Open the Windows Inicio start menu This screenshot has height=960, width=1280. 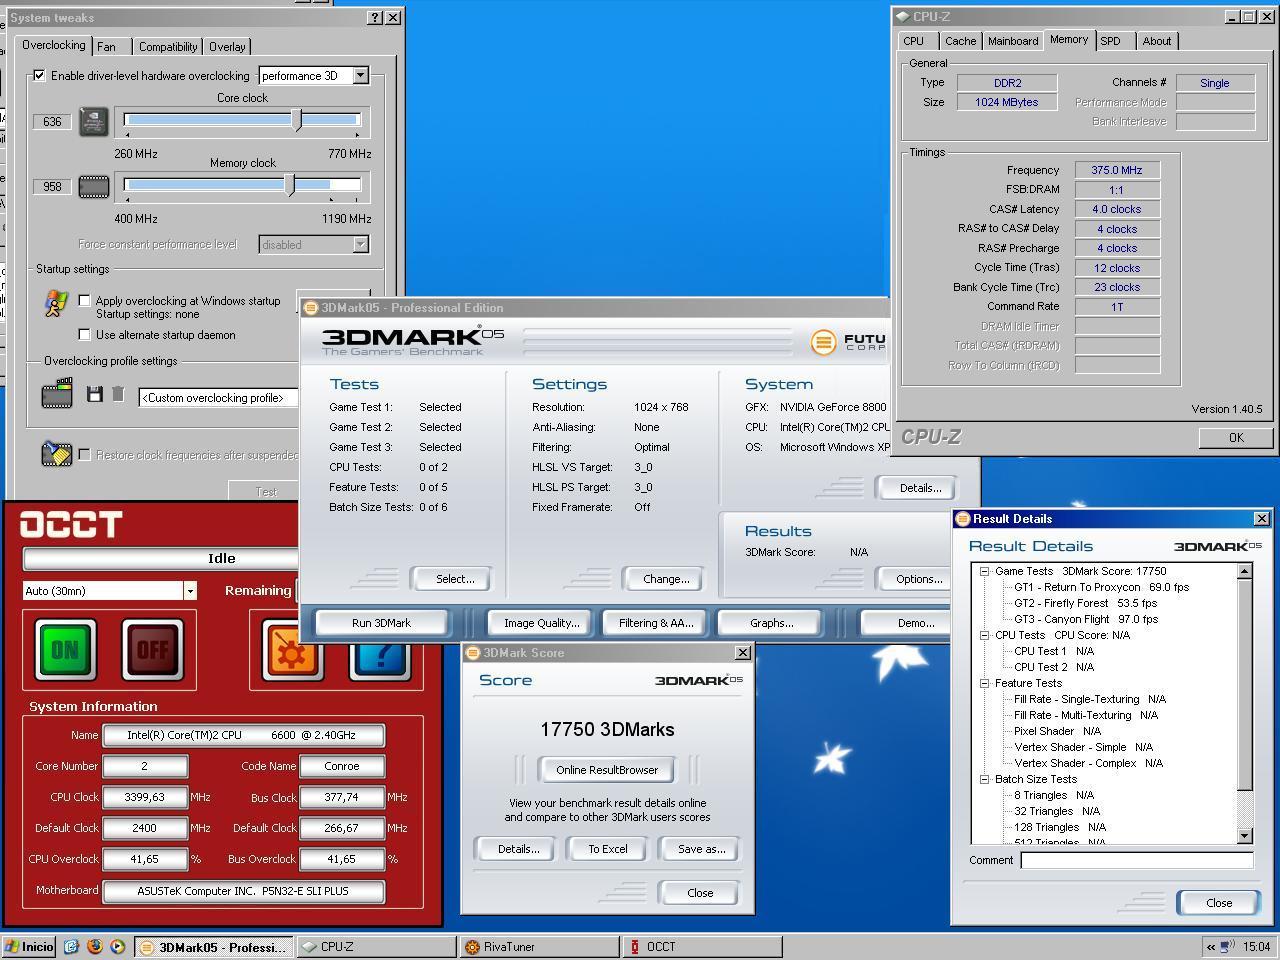tap(29, 946)
